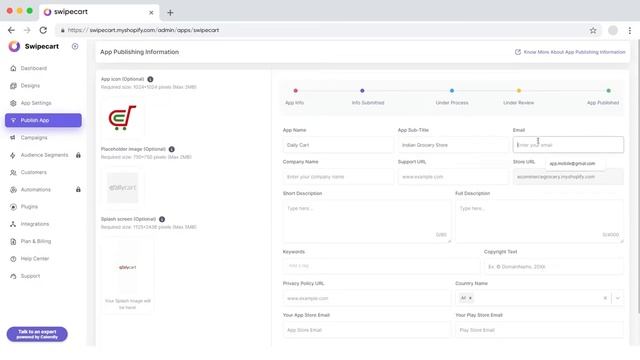Open a new browser tab

click(170, 13)
